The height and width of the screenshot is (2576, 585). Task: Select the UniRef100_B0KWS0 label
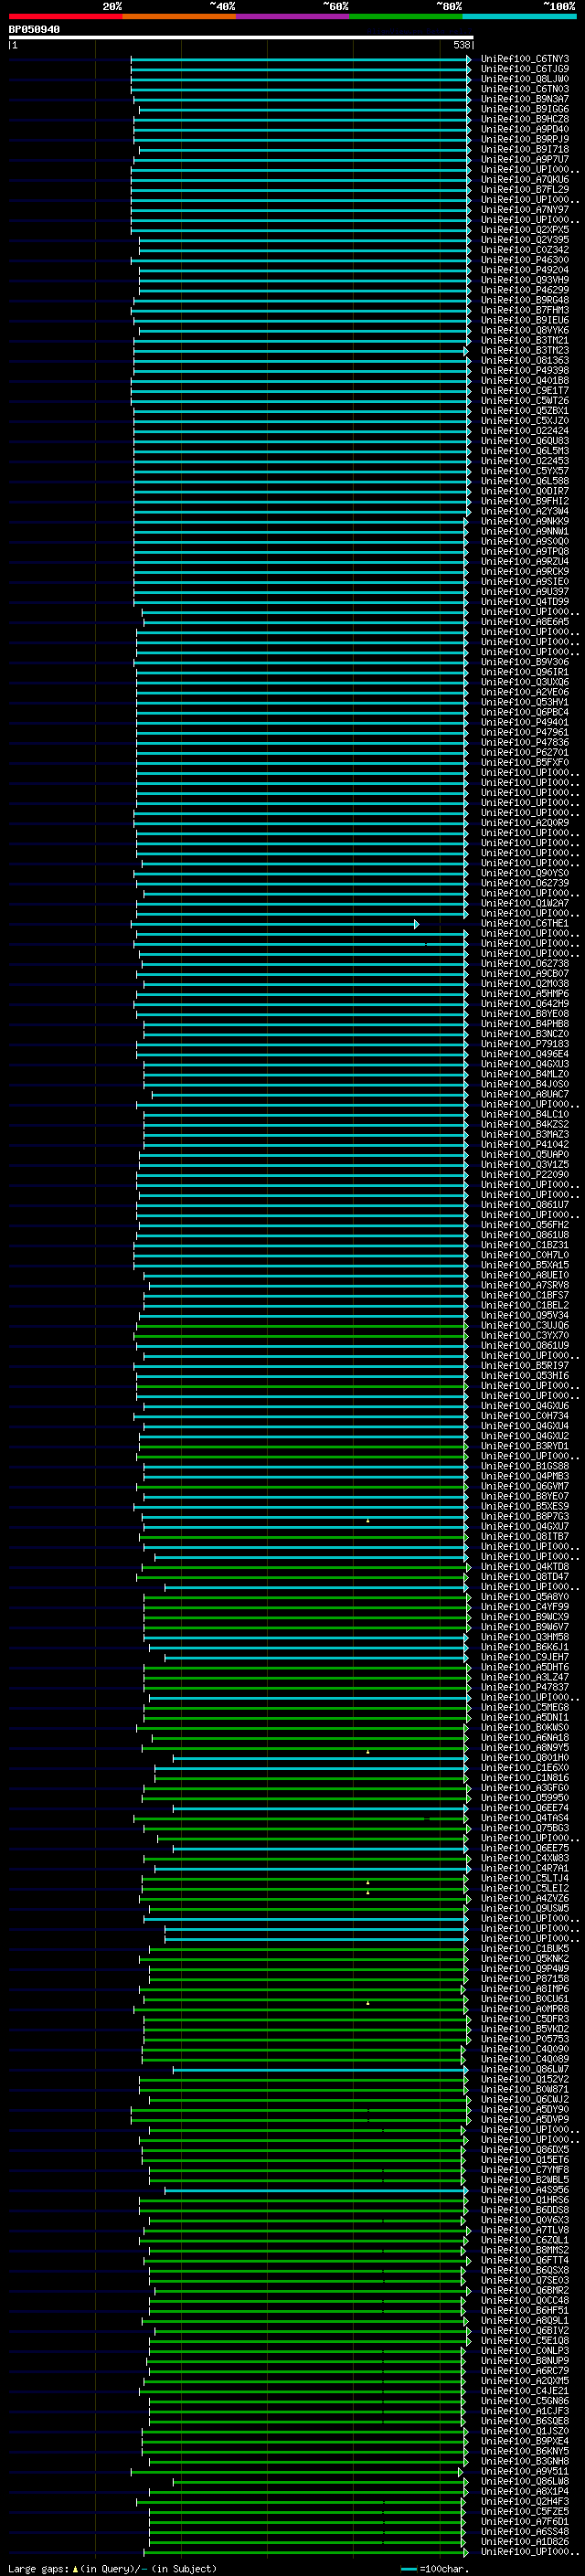click(525, 1728)
